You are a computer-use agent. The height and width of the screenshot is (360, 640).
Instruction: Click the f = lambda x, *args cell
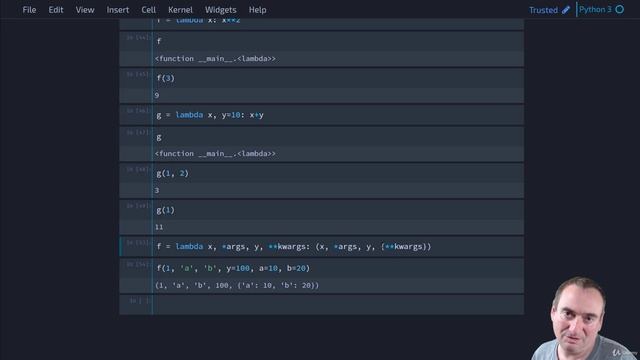pos(338,247)
